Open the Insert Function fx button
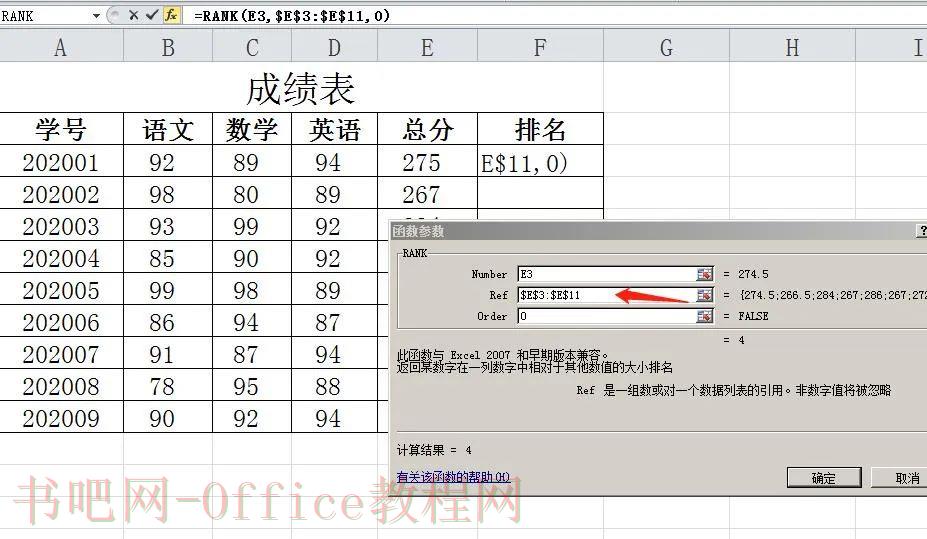Image resolution: width=927 pixels, height=539 pixels. [x=171, y=15]
